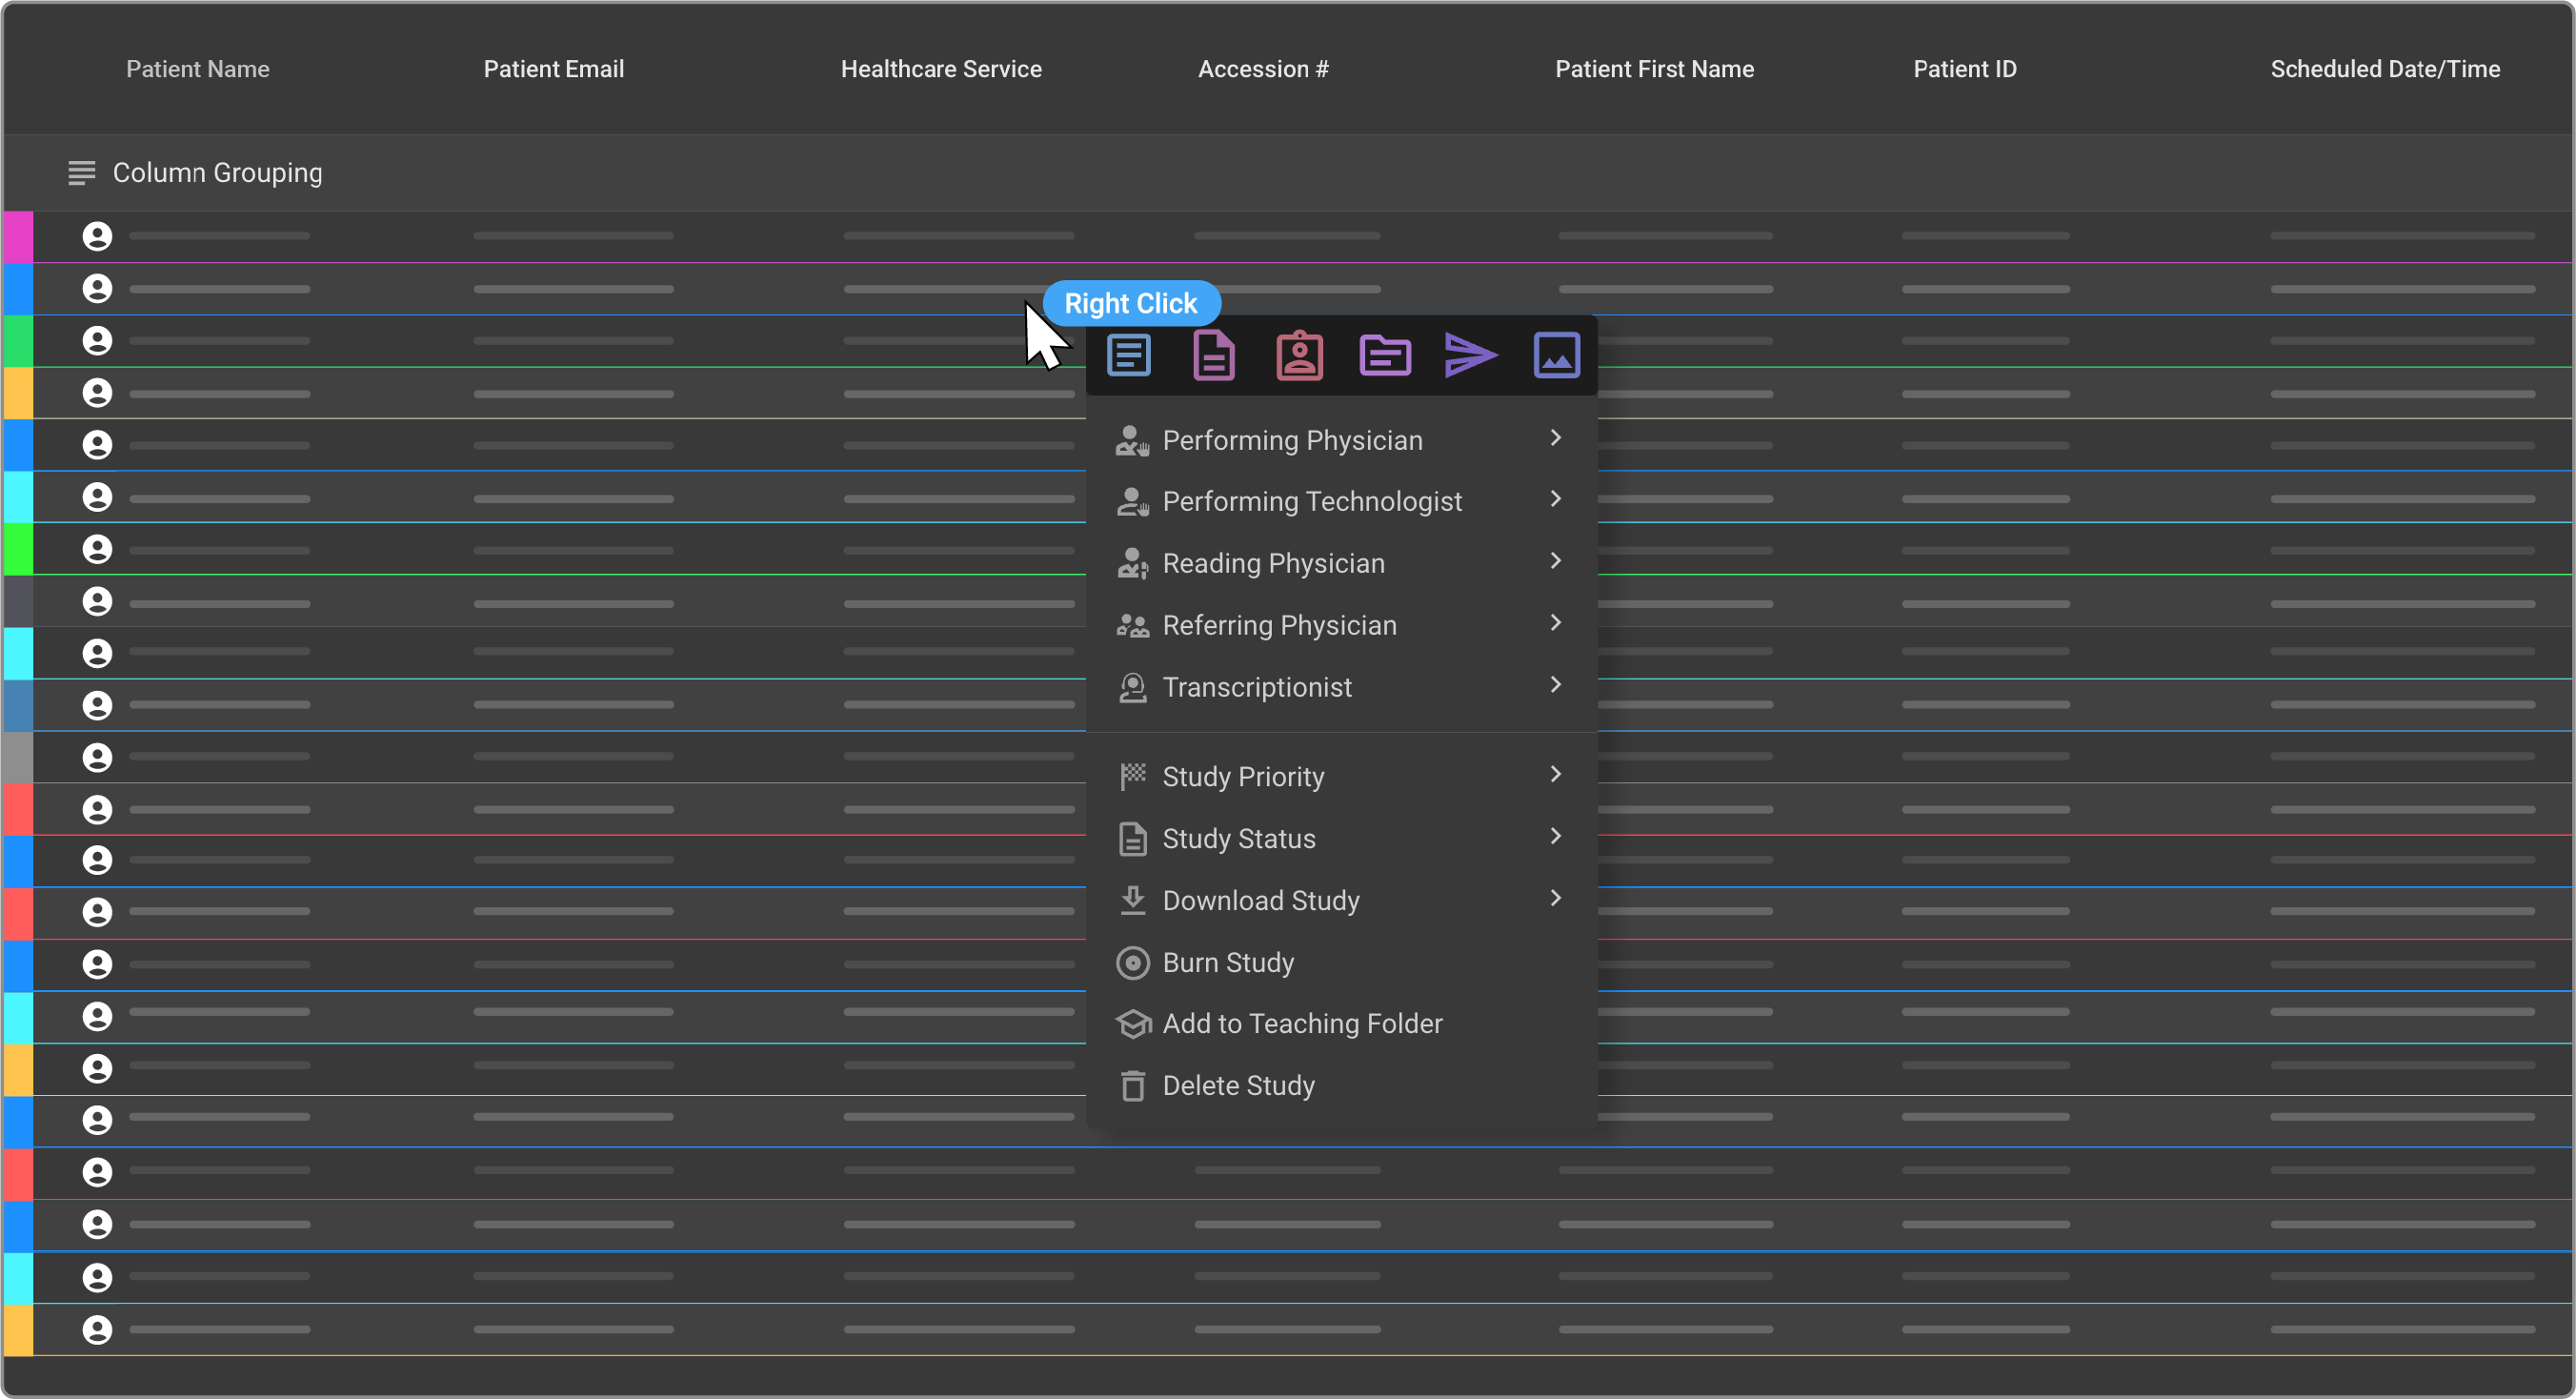Expand the Performing Physician submenu arrow

1555,438
